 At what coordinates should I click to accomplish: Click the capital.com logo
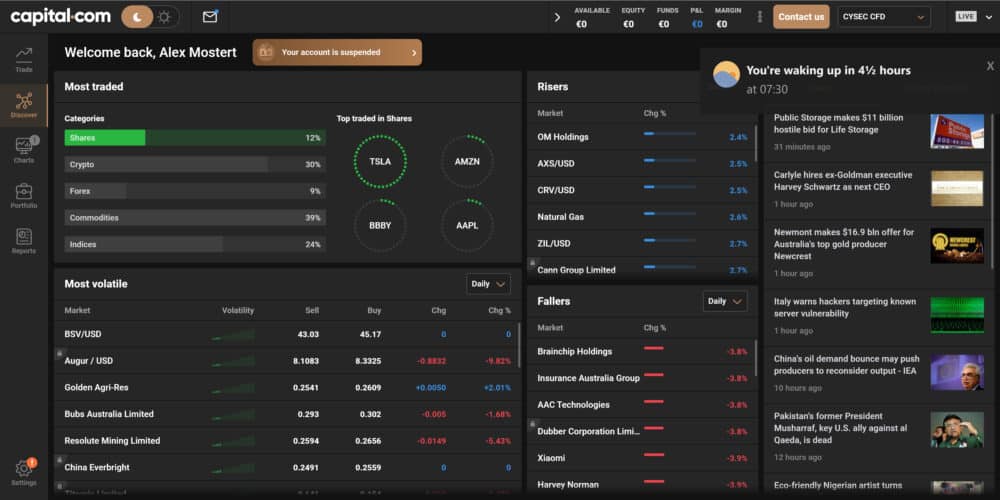point(61,17)
